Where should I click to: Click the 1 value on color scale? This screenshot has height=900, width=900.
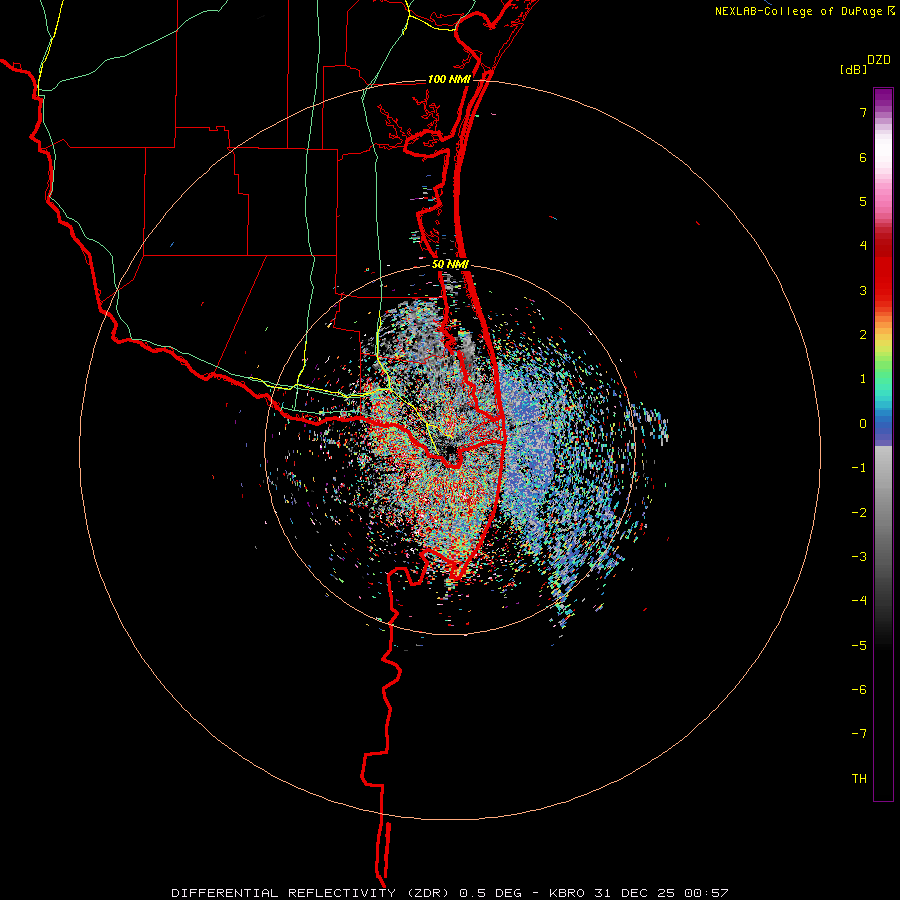(863, 379)
